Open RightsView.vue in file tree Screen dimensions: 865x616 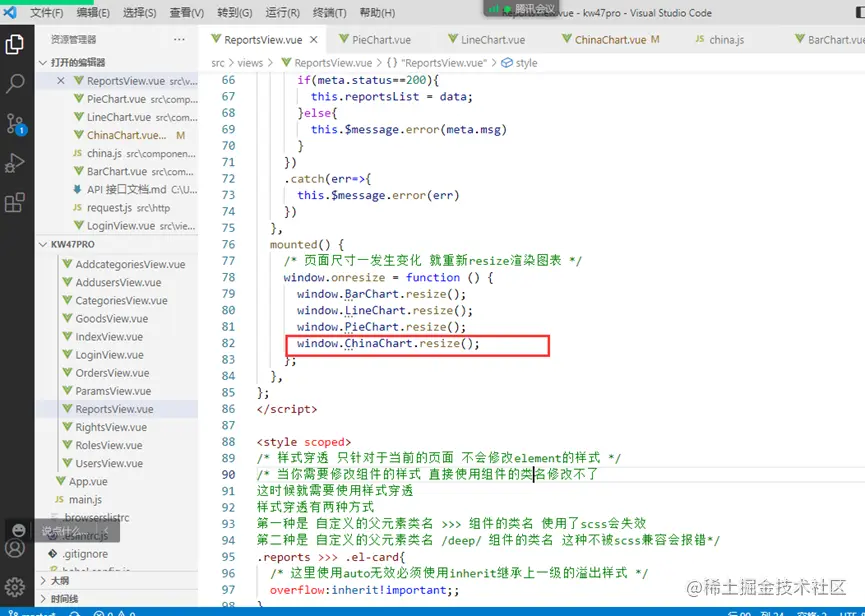click(x=116, y=427)
